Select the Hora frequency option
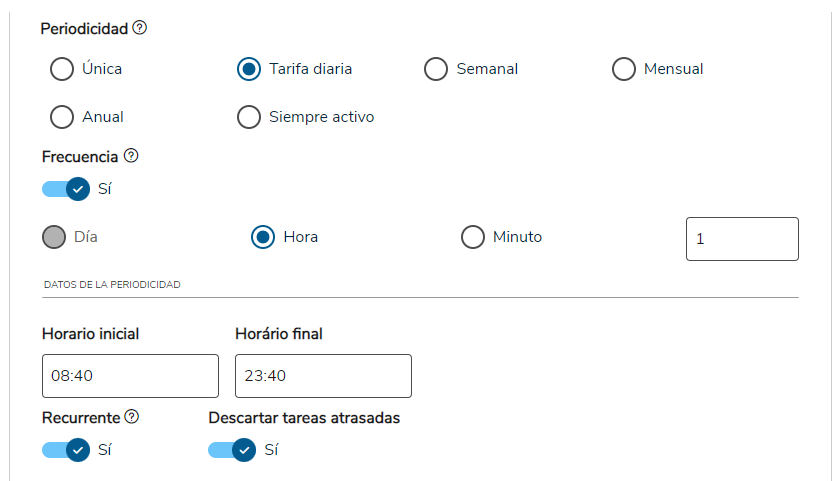Screen dimensions: 832x481 coord(263,237)
